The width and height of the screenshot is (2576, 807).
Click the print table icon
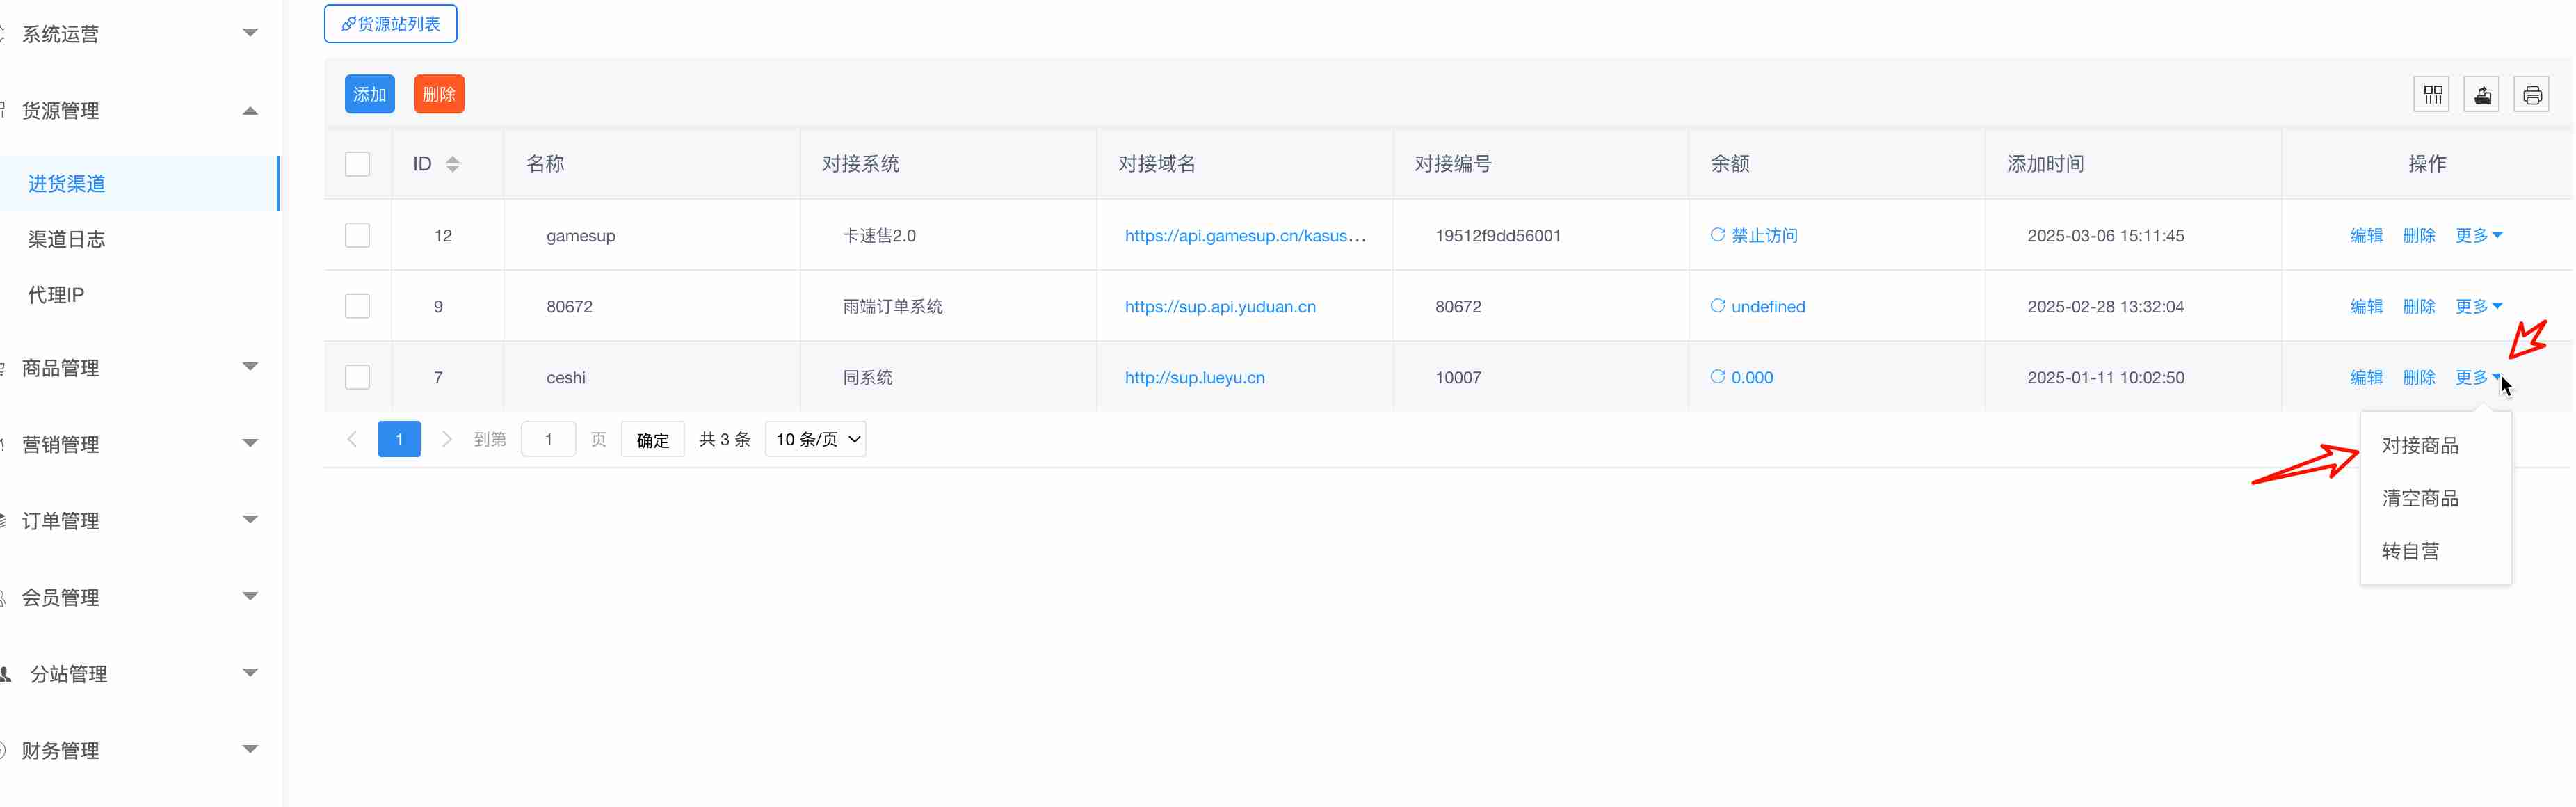[x=2531, y=95]
